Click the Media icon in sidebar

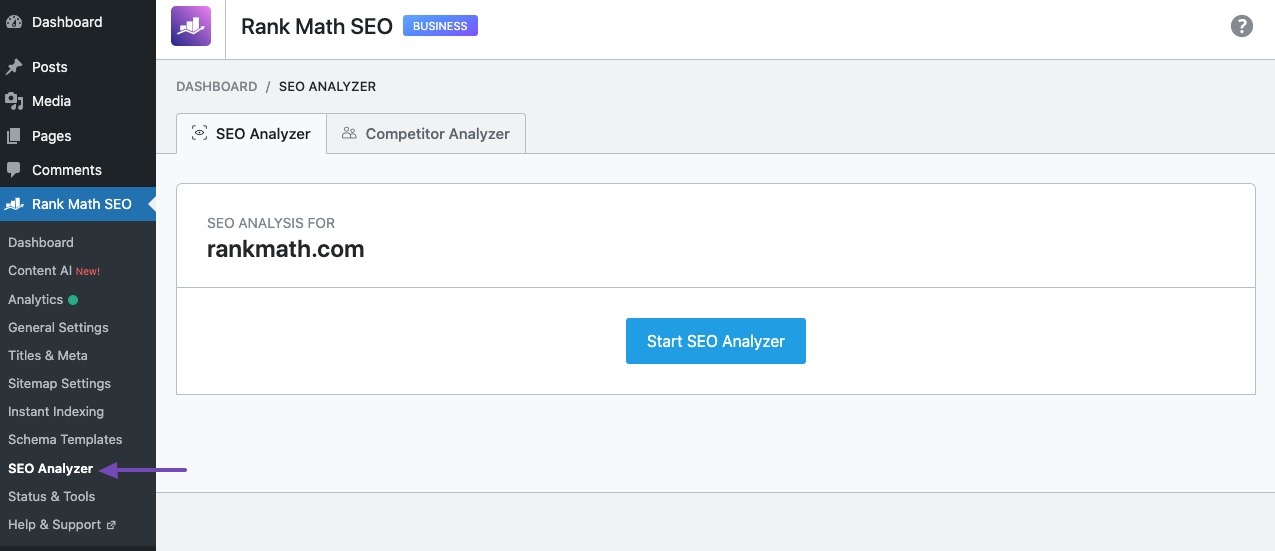[x=14, y=101]
